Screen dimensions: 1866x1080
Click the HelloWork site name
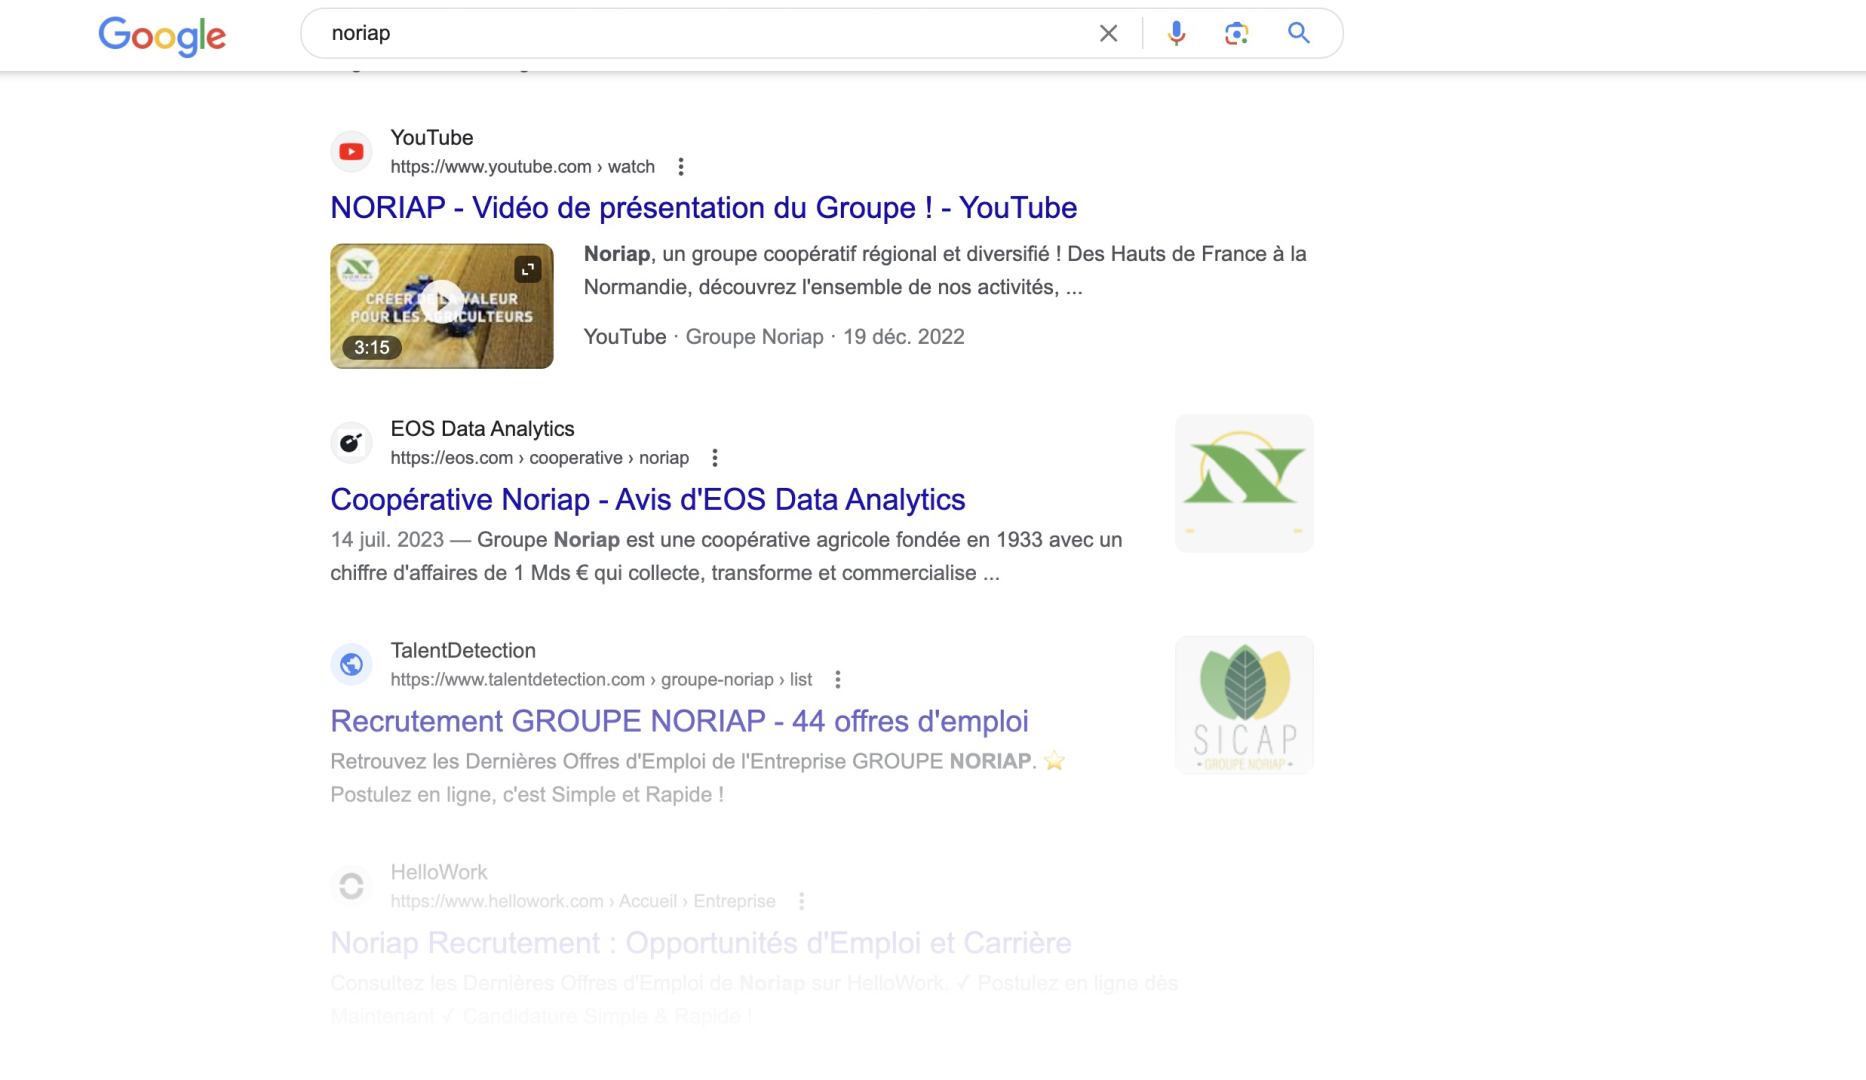click(x=439, y=872)
